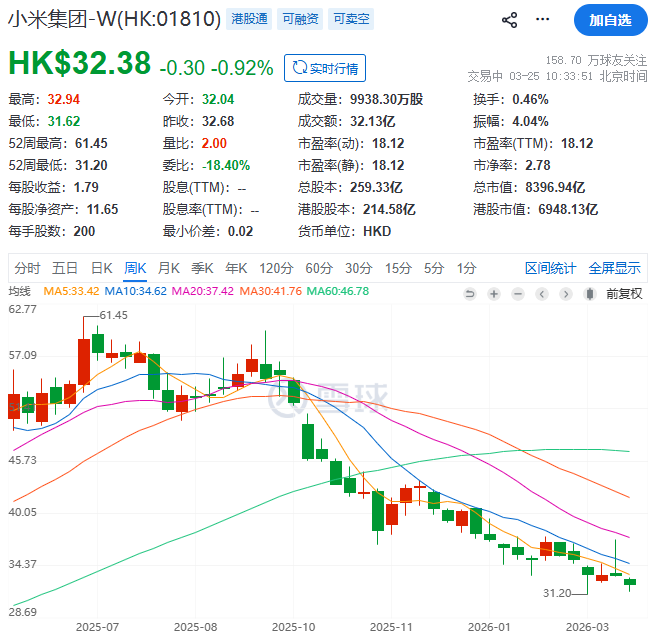653x636 pixels.
Task: Click the 全屏显示 fullscreen link
Action: coord(614,268)
